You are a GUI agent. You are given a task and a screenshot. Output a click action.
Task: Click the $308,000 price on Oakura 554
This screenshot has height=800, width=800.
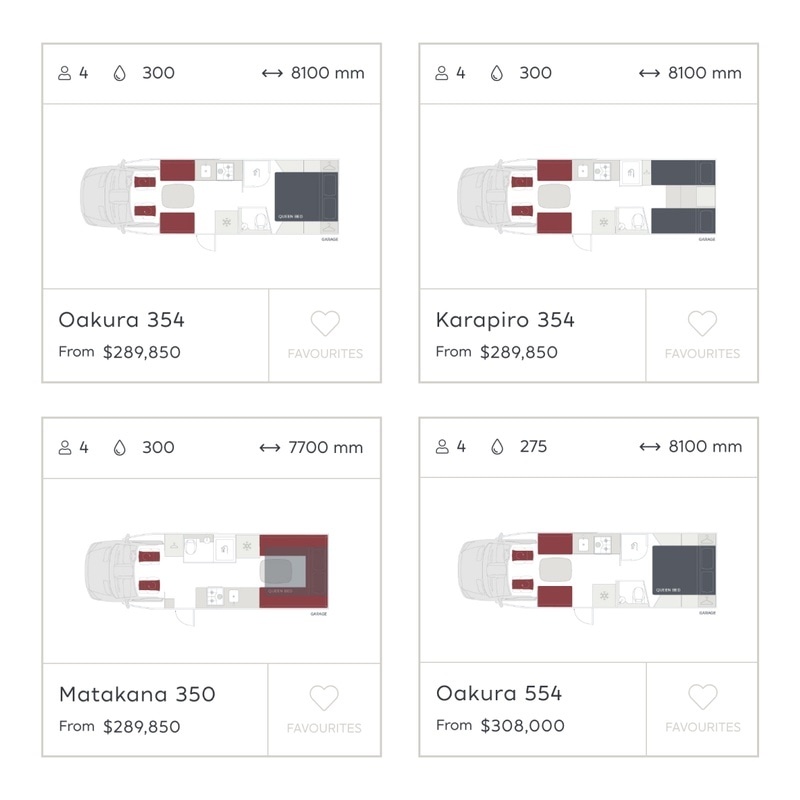tap(522, 726)
